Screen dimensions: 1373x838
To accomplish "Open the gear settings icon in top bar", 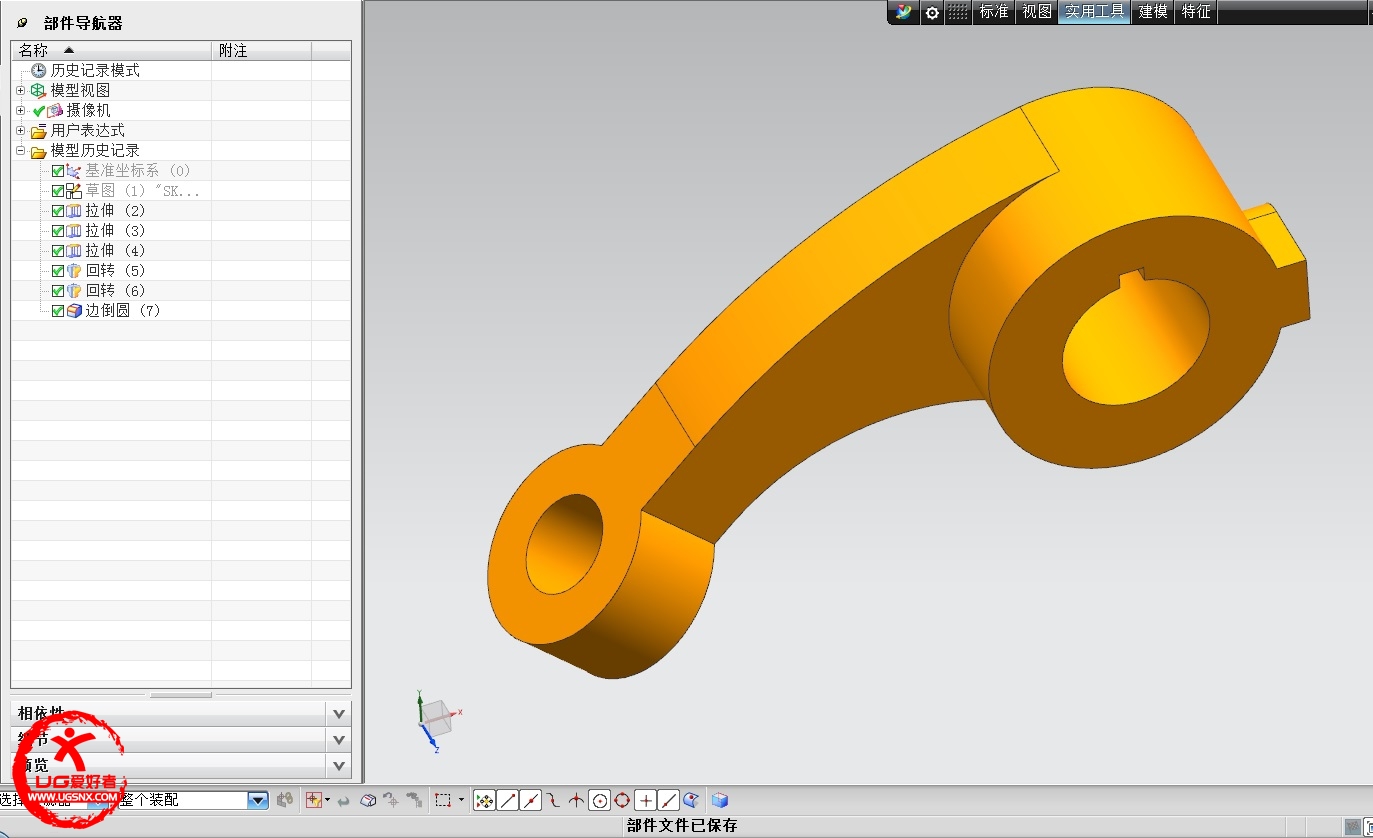I will pos(932,12).
